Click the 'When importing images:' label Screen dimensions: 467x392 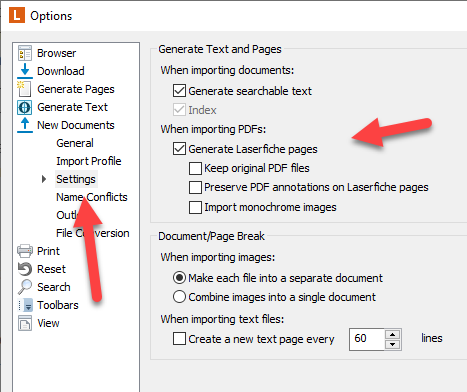point(218,257)
